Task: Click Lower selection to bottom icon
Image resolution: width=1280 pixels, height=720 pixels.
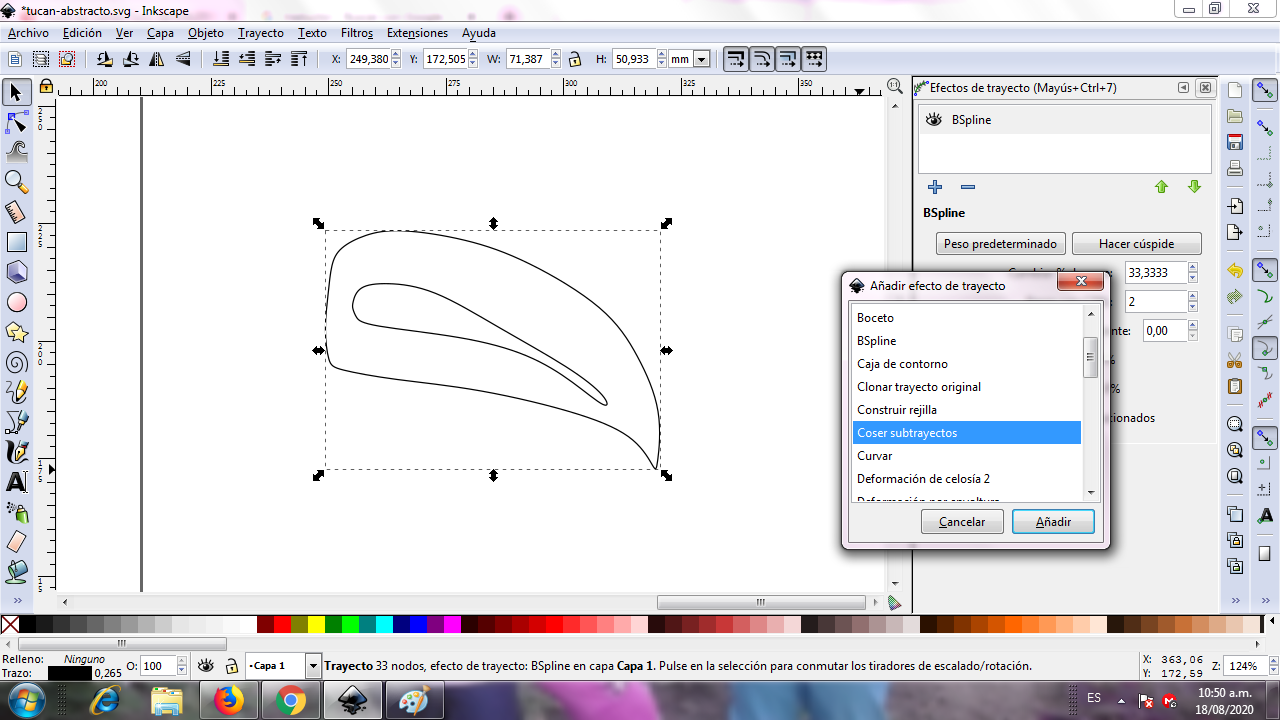Action: coord(221,59)
